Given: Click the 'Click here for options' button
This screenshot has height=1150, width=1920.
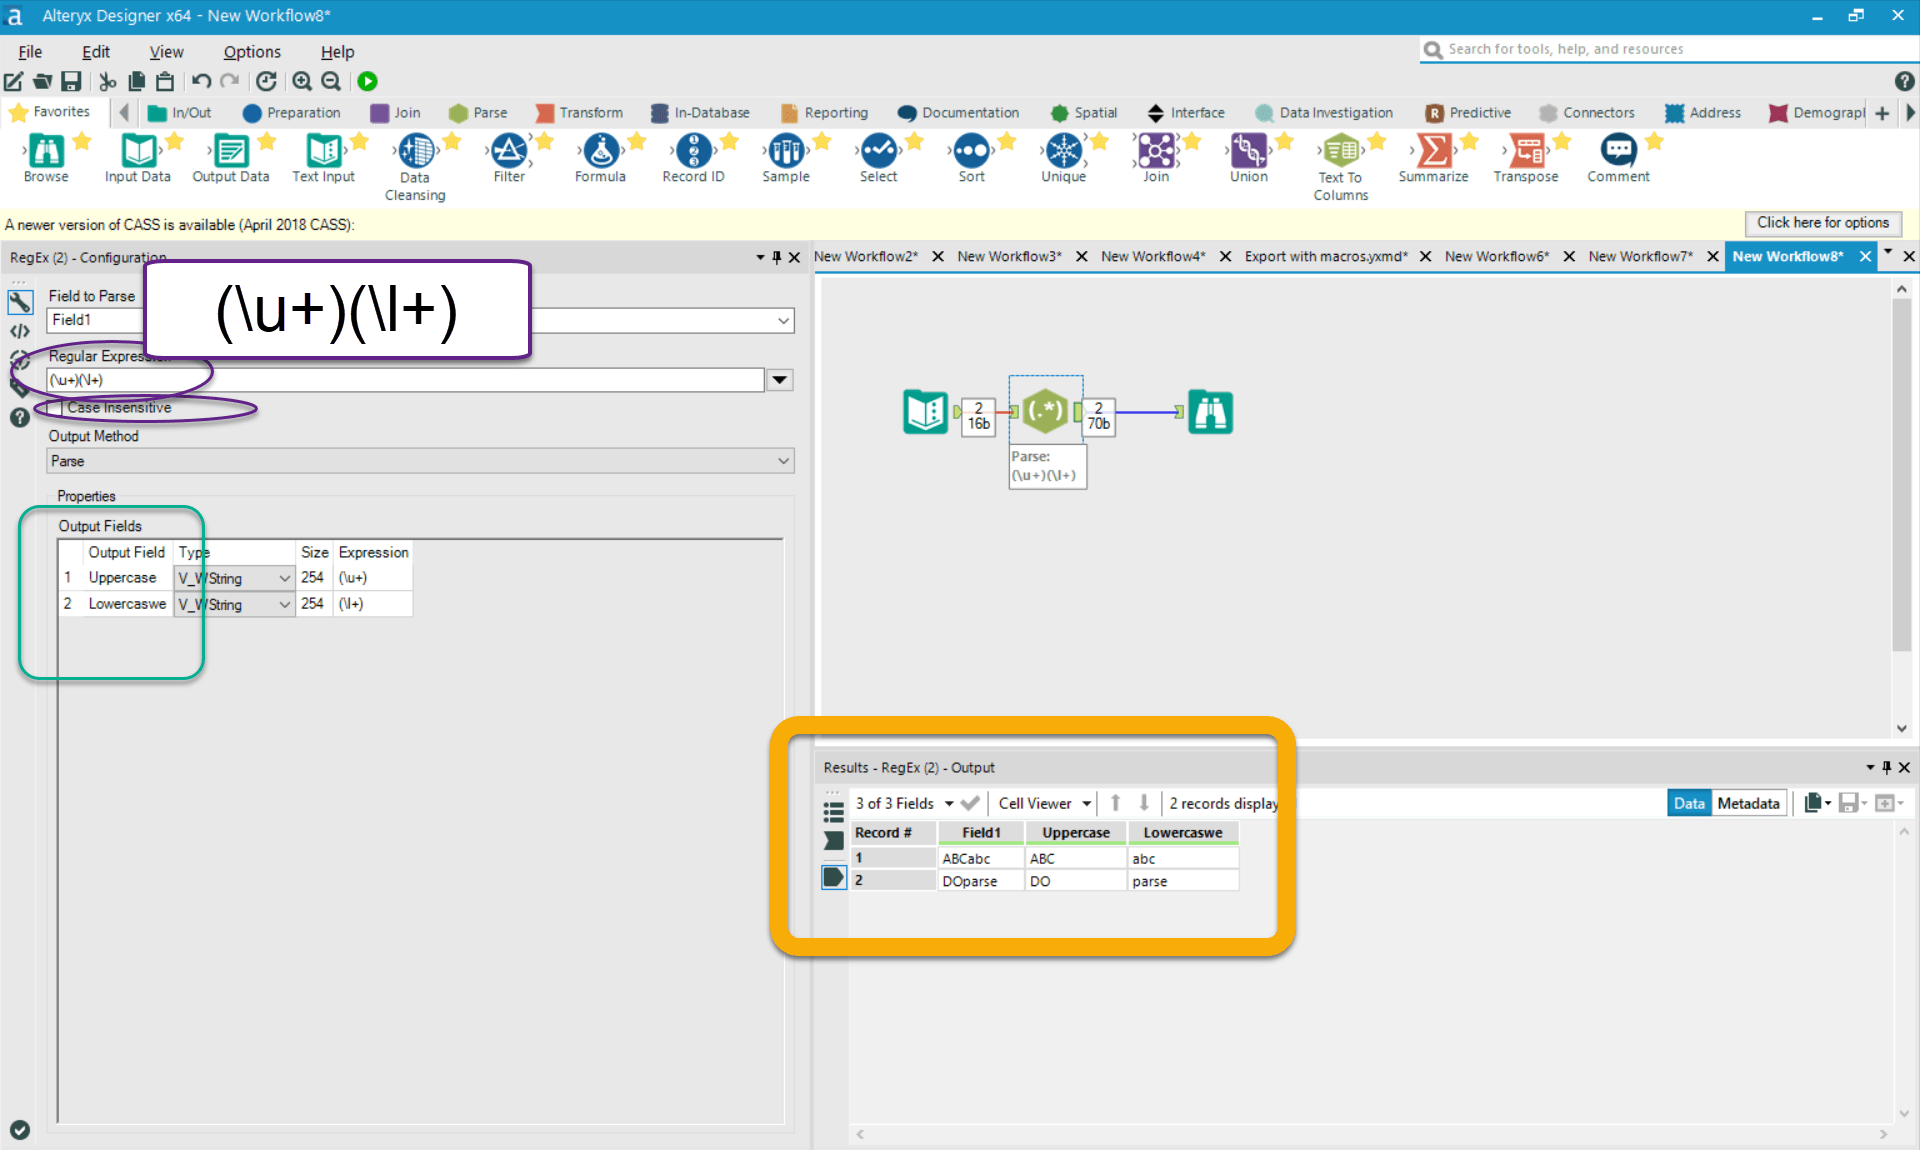Looking at the screenshot, I should click(1823, 223).
